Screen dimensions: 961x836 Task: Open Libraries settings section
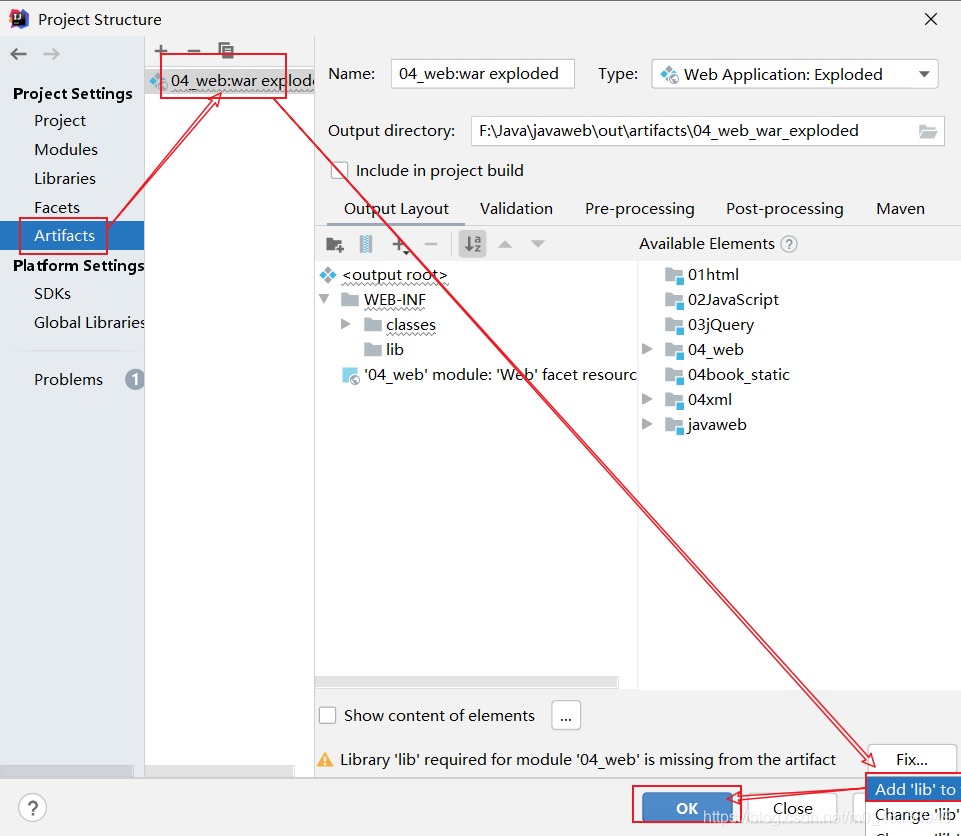(x=65, y=178)
